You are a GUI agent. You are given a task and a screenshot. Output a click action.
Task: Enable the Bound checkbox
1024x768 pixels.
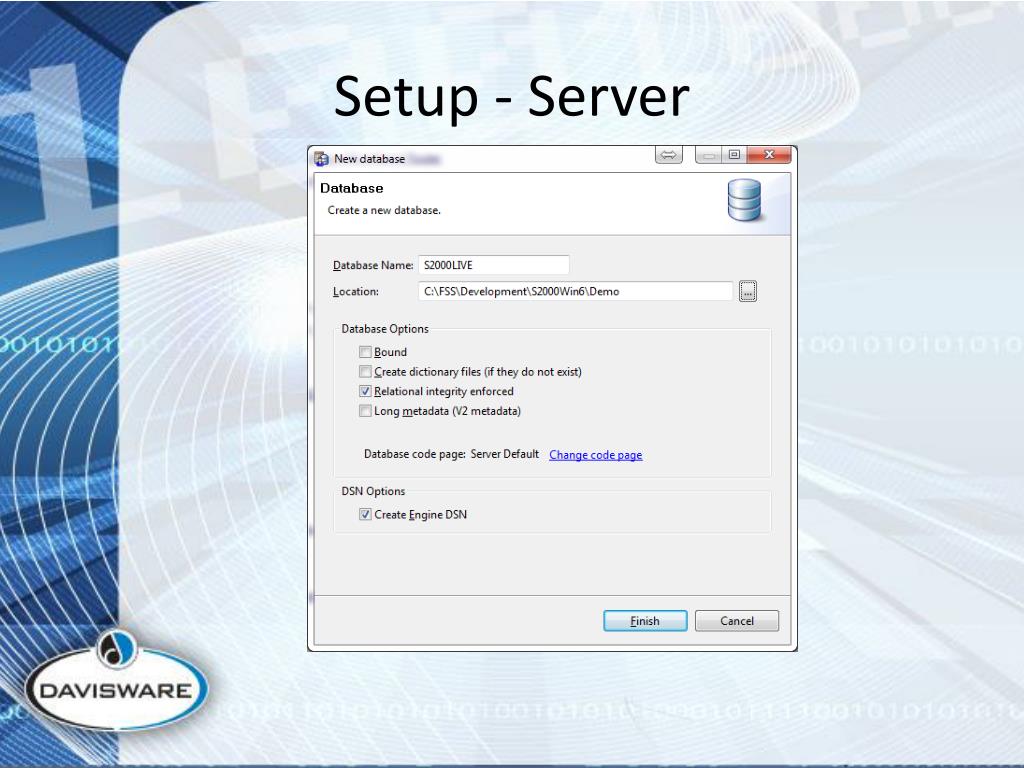(x=365, y=352)
